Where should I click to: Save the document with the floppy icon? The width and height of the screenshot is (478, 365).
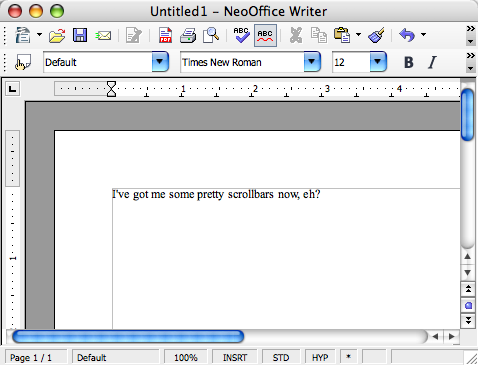click(80, 35)
